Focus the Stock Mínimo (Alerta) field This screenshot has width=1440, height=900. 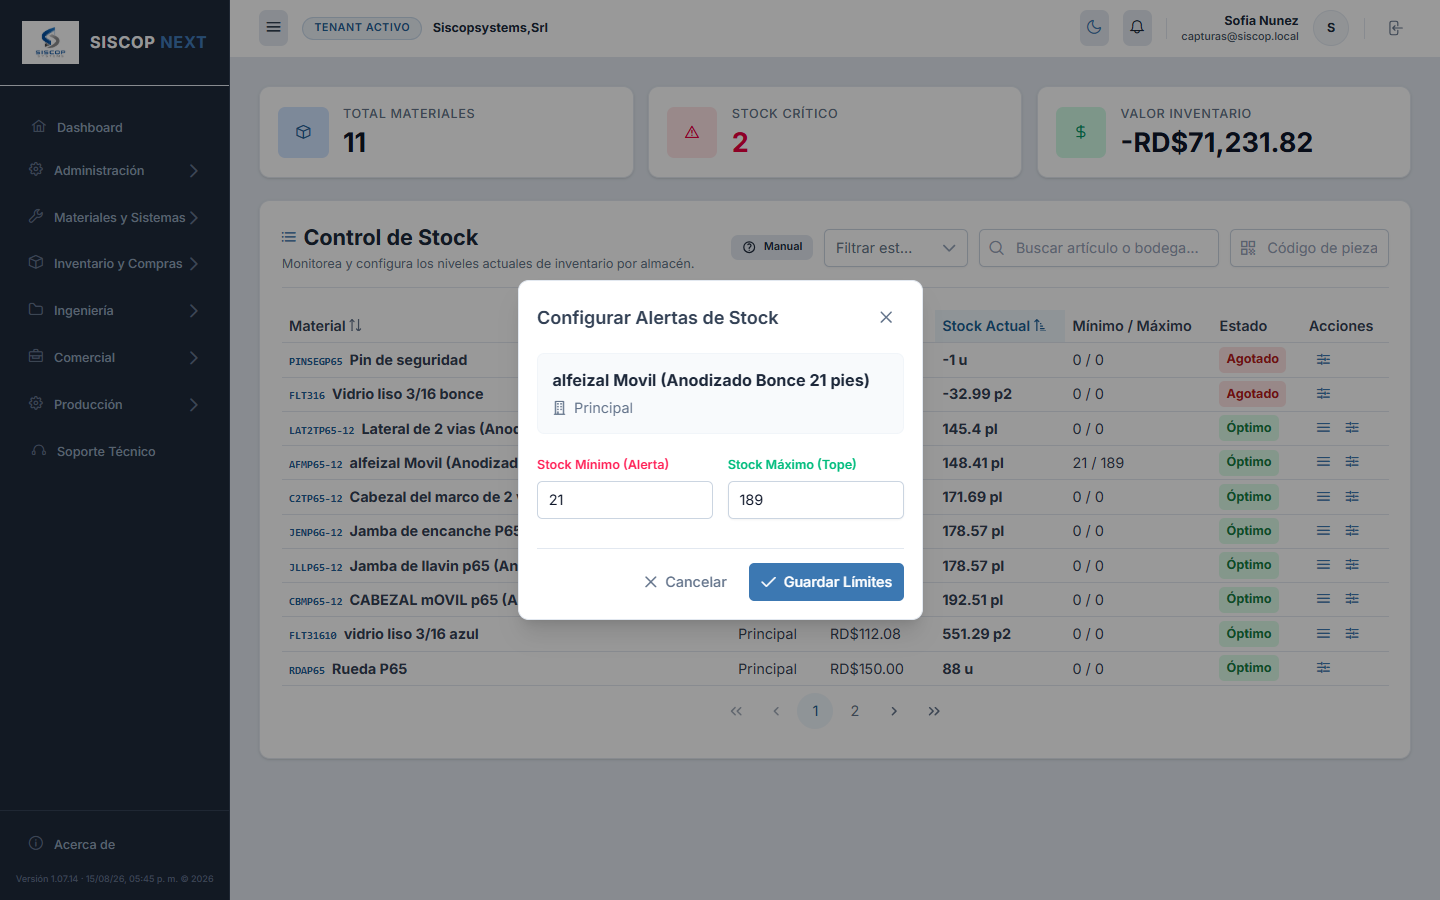(x=625, y=500)
